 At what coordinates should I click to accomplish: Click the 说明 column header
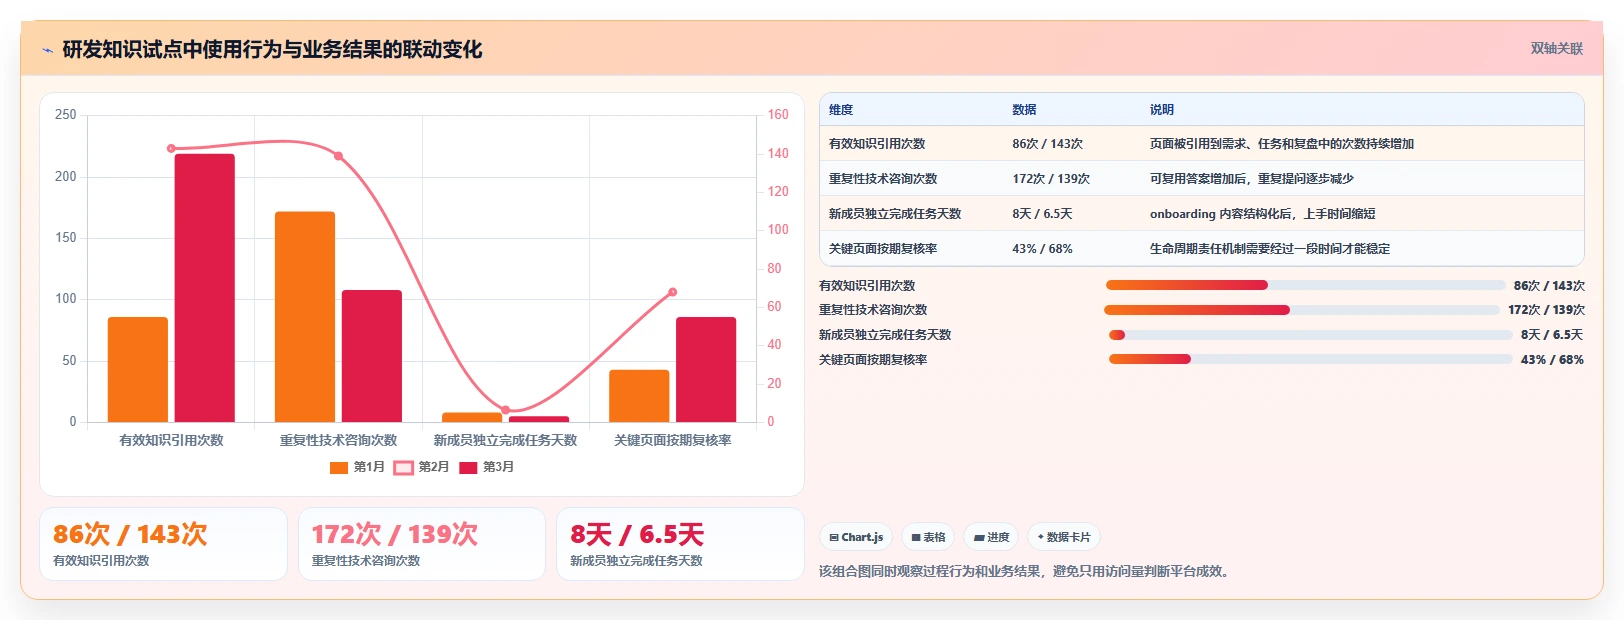click(1162, 110)
